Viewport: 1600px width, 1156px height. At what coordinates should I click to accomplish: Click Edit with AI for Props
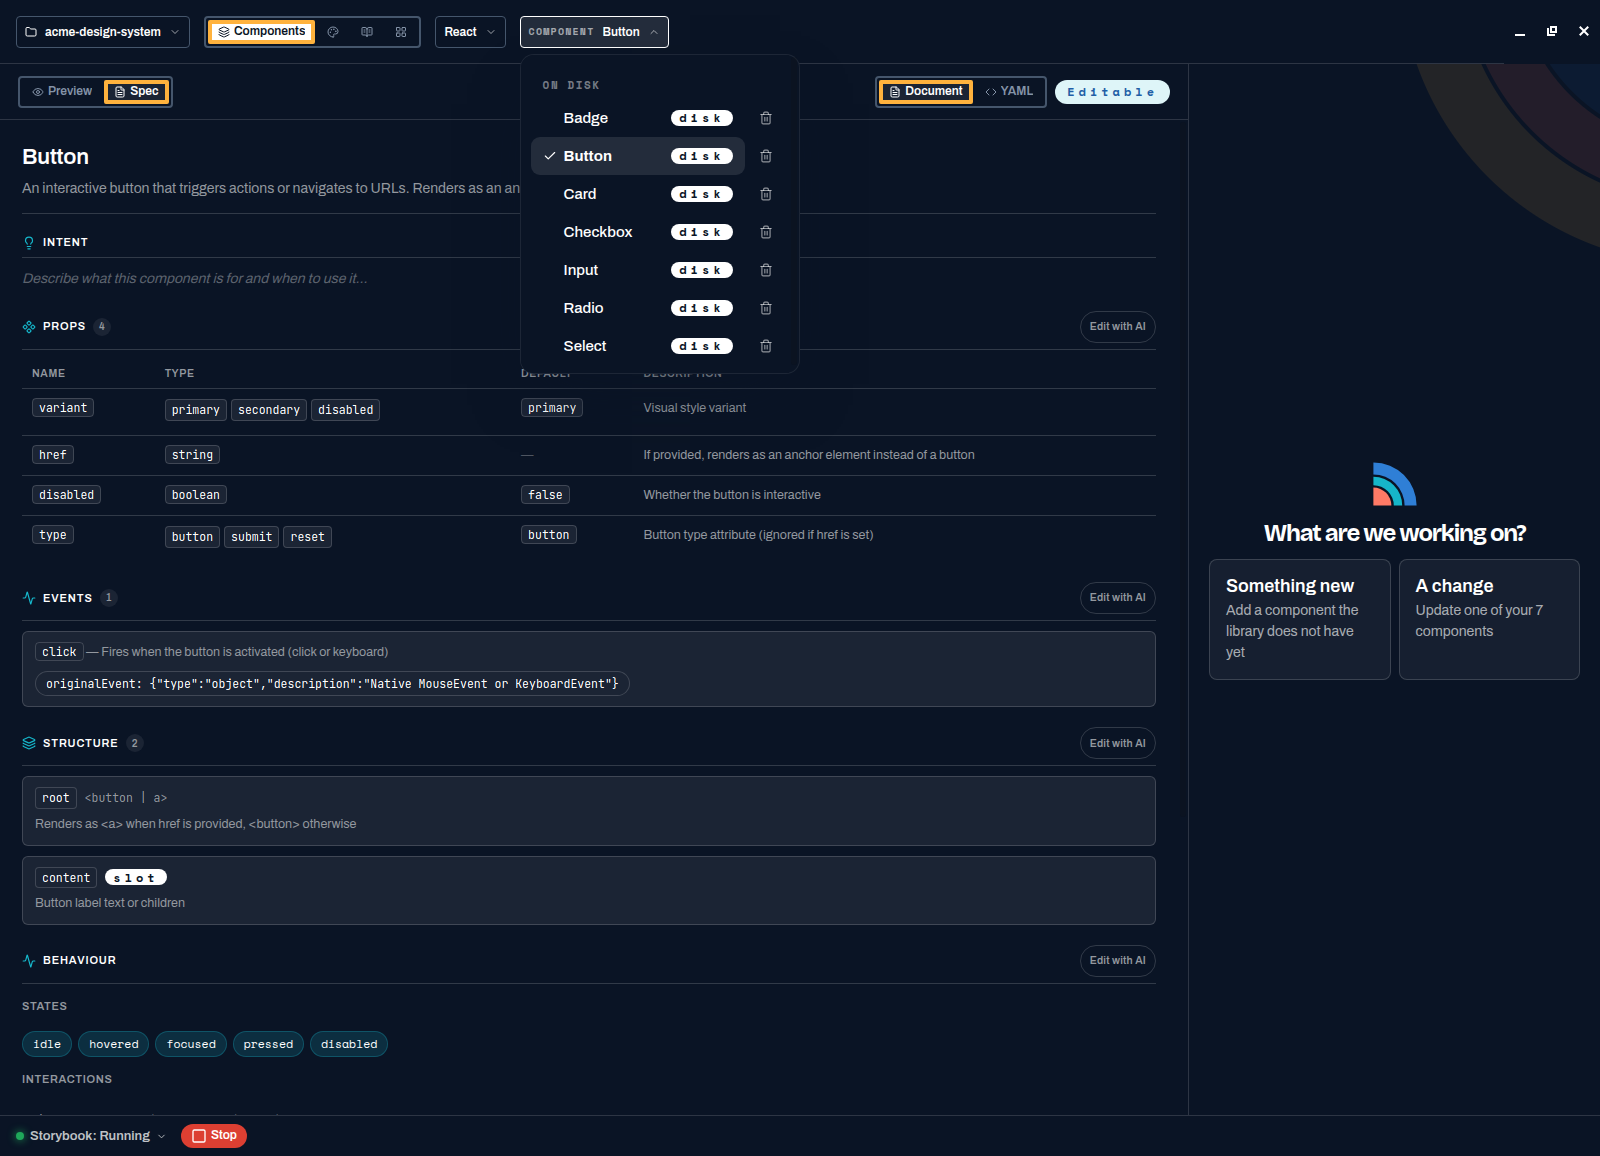point(1118,327)
